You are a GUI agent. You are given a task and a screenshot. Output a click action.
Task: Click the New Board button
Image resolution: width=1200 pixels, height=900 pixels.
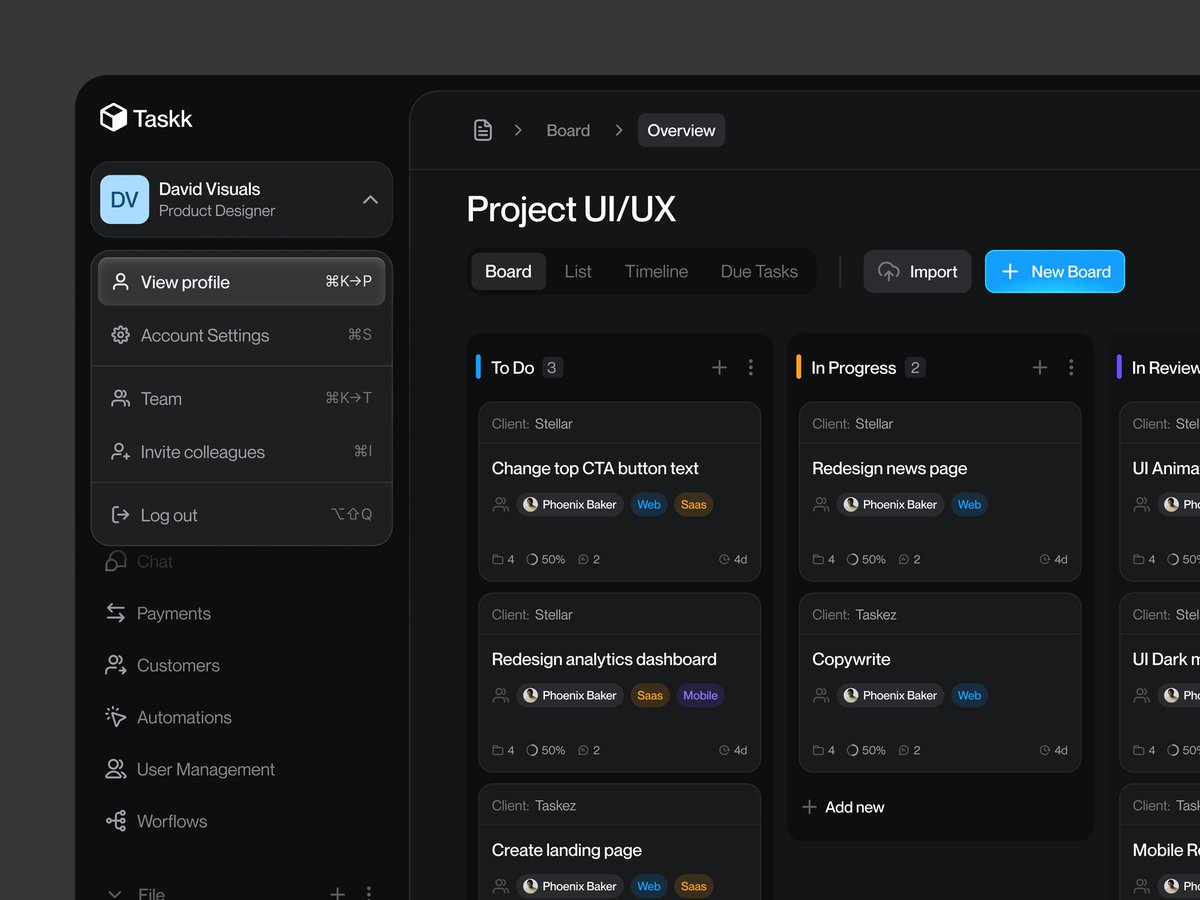click(x=1055, y=271)
